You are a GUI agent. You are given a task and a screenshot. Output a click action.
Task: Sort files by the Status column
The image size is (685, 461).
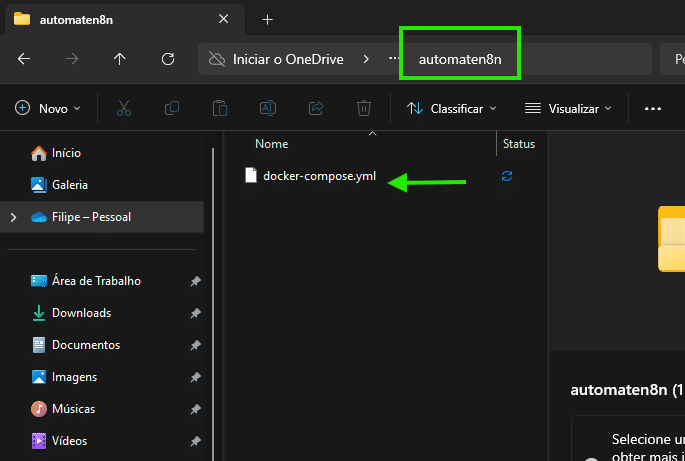pos(519,144)
